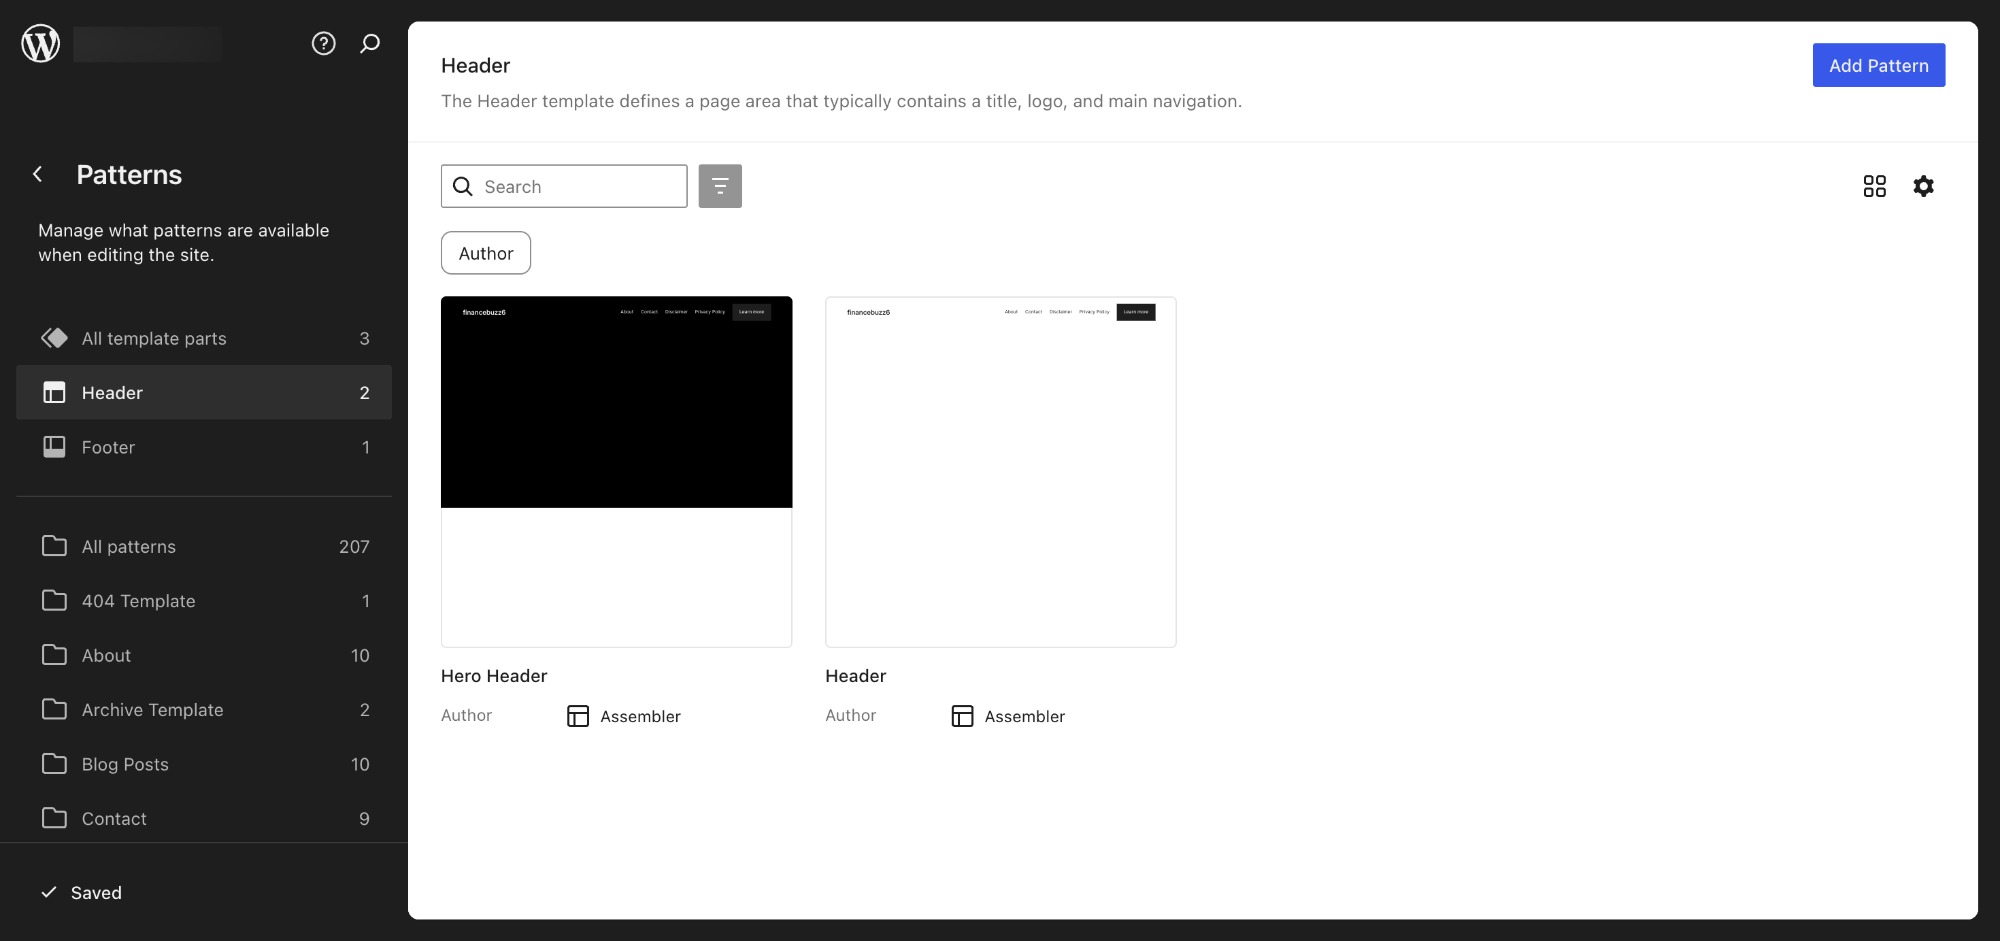
Task: Select the Footer template part category
Action: pyautogui.click(x=204, y=447)
